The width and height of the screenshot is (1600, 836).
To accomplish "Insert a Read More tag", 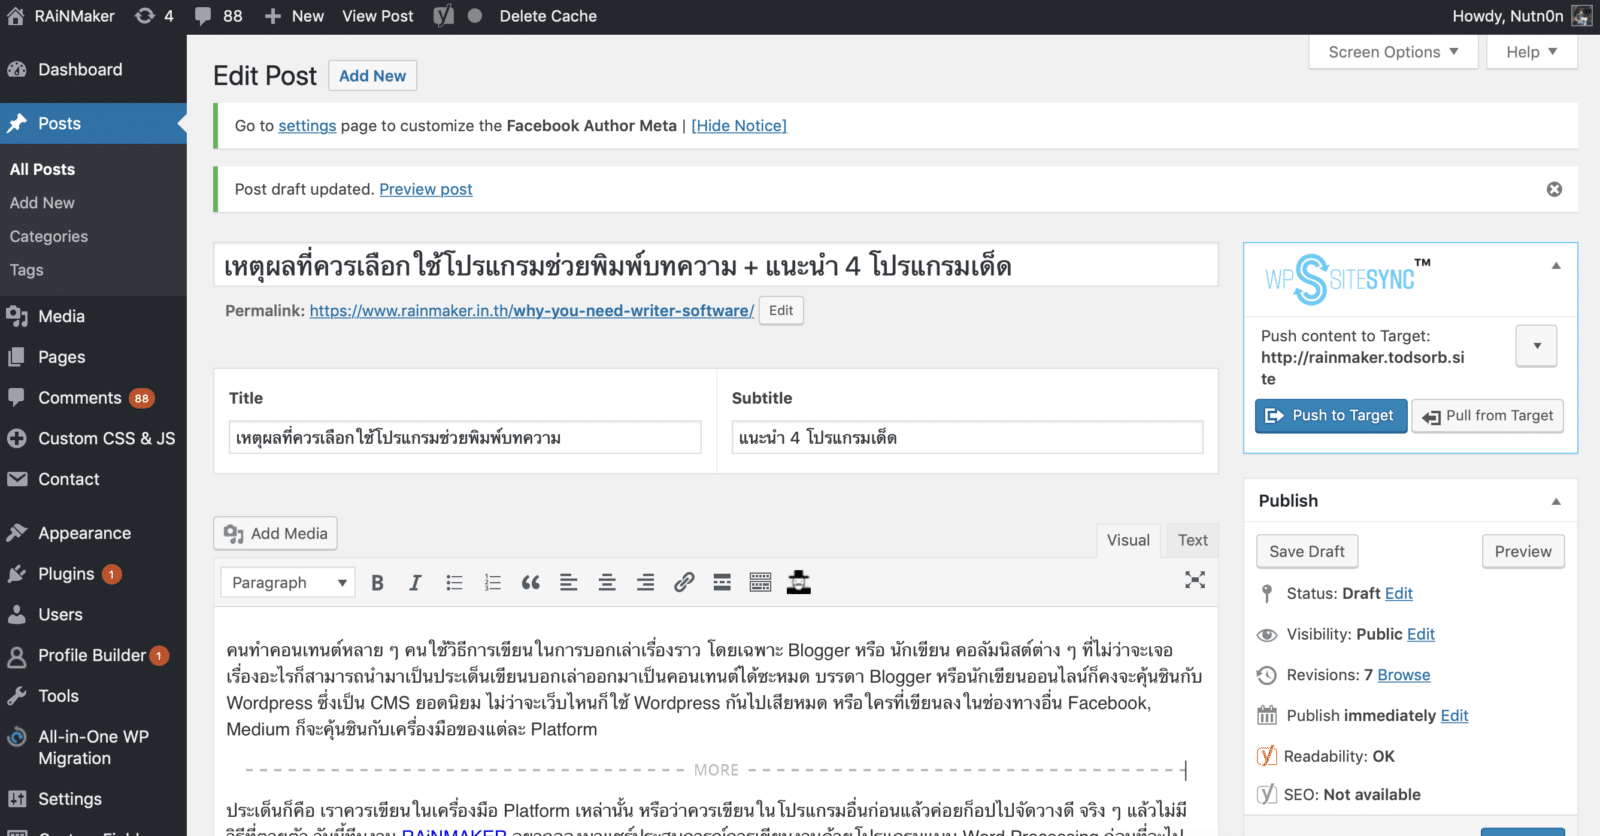I will click(722, 583).
